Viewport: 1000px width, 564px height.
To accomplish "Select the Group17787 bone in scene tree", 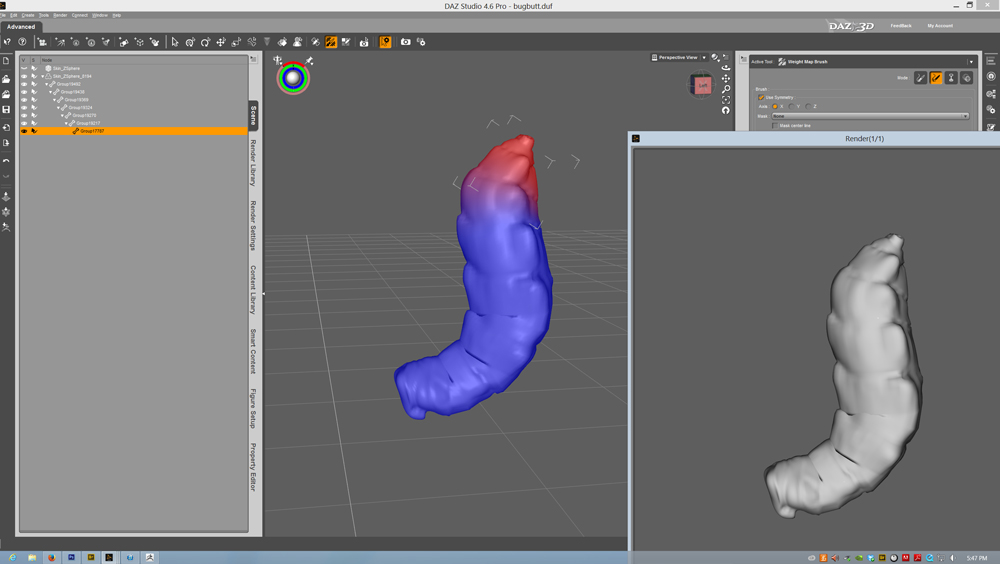I will (x=92, y=131).
